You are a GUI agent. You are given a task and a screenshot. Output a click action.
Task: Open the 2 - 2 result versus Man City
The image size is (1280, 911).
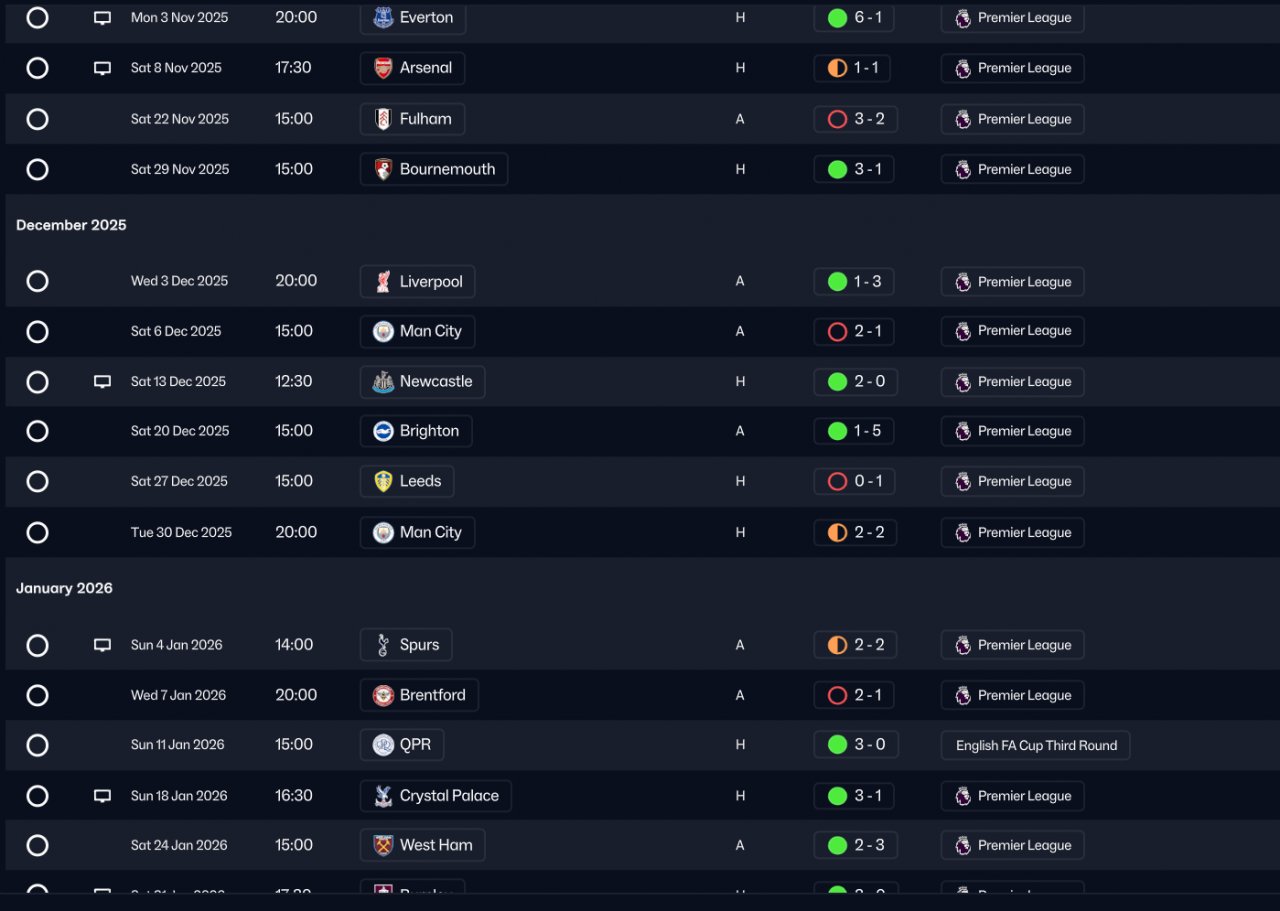click(855, 532)
